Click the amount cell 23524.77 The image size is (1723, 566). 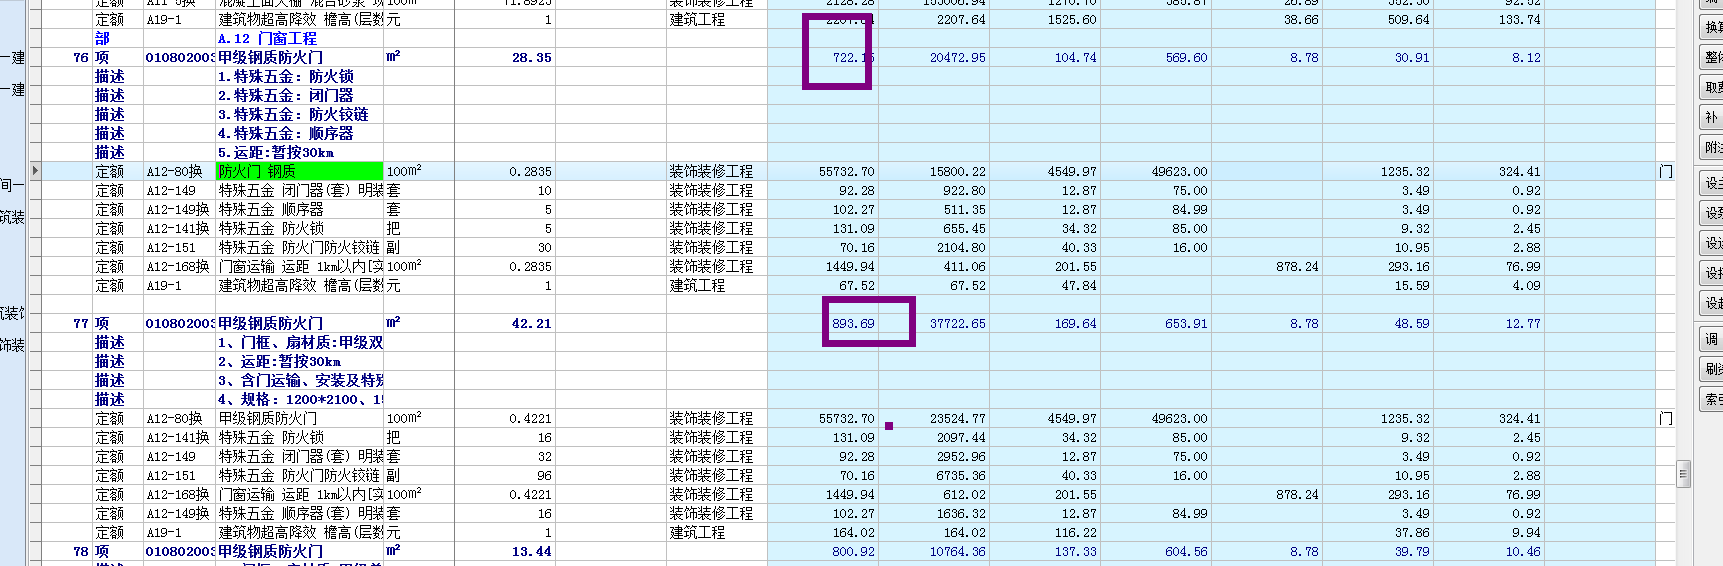tap(957, 418)
